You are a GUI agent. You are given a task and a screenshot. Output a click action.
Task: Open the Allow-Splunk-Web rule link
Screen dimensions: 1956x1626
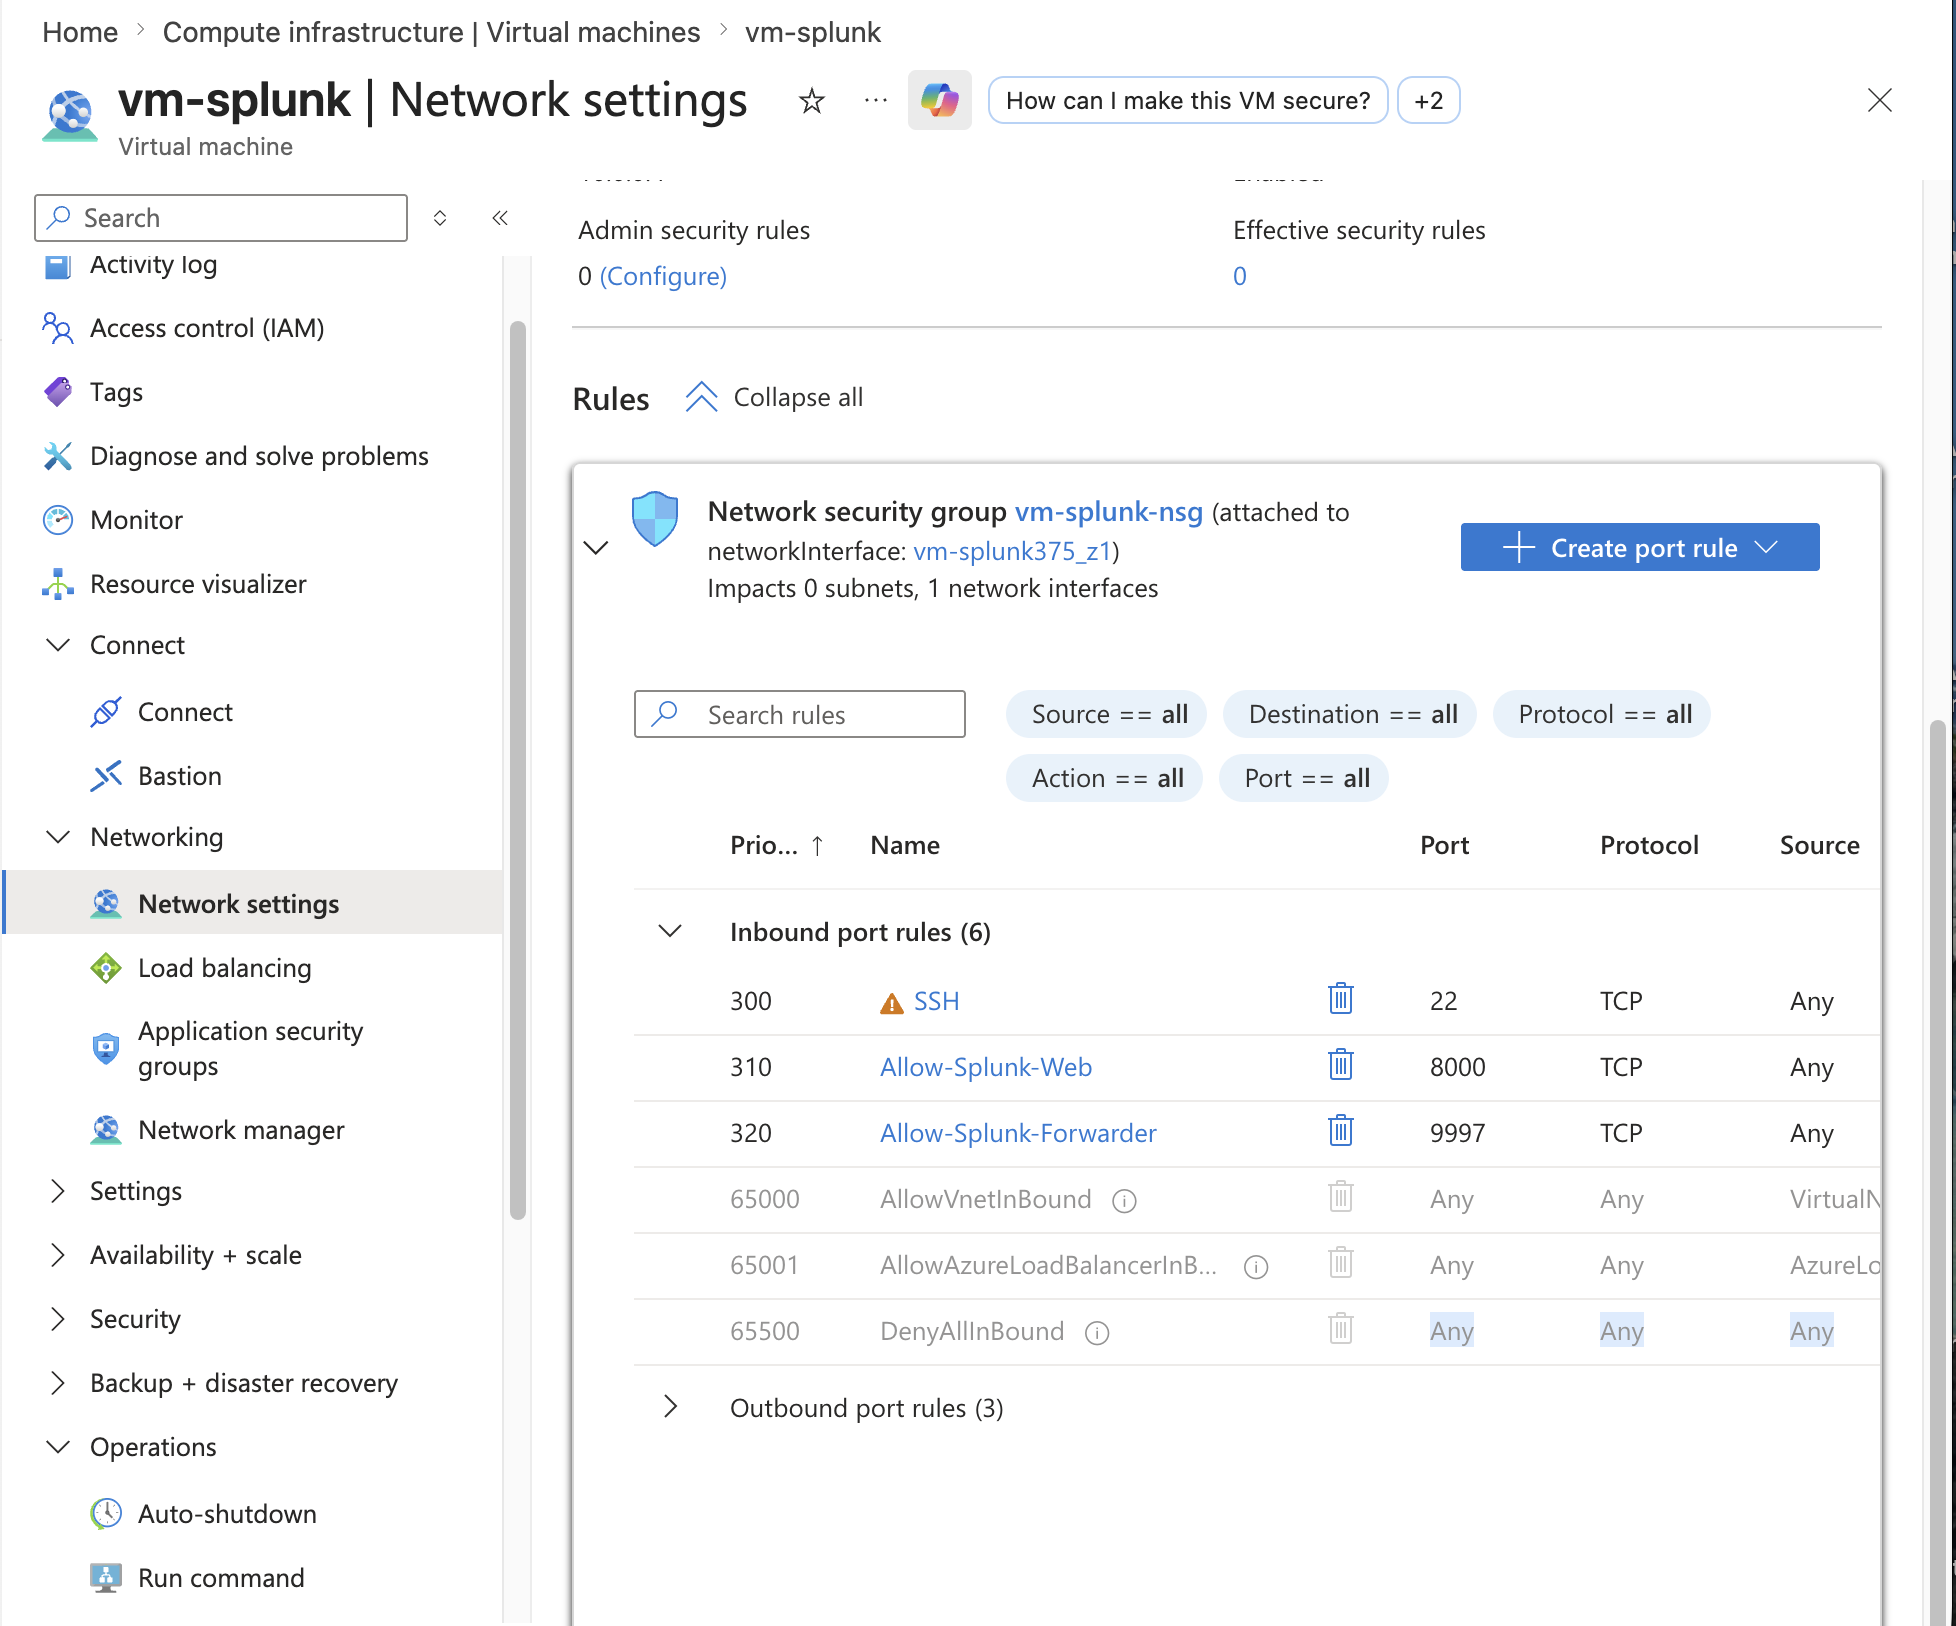[x=986, y=1067]
